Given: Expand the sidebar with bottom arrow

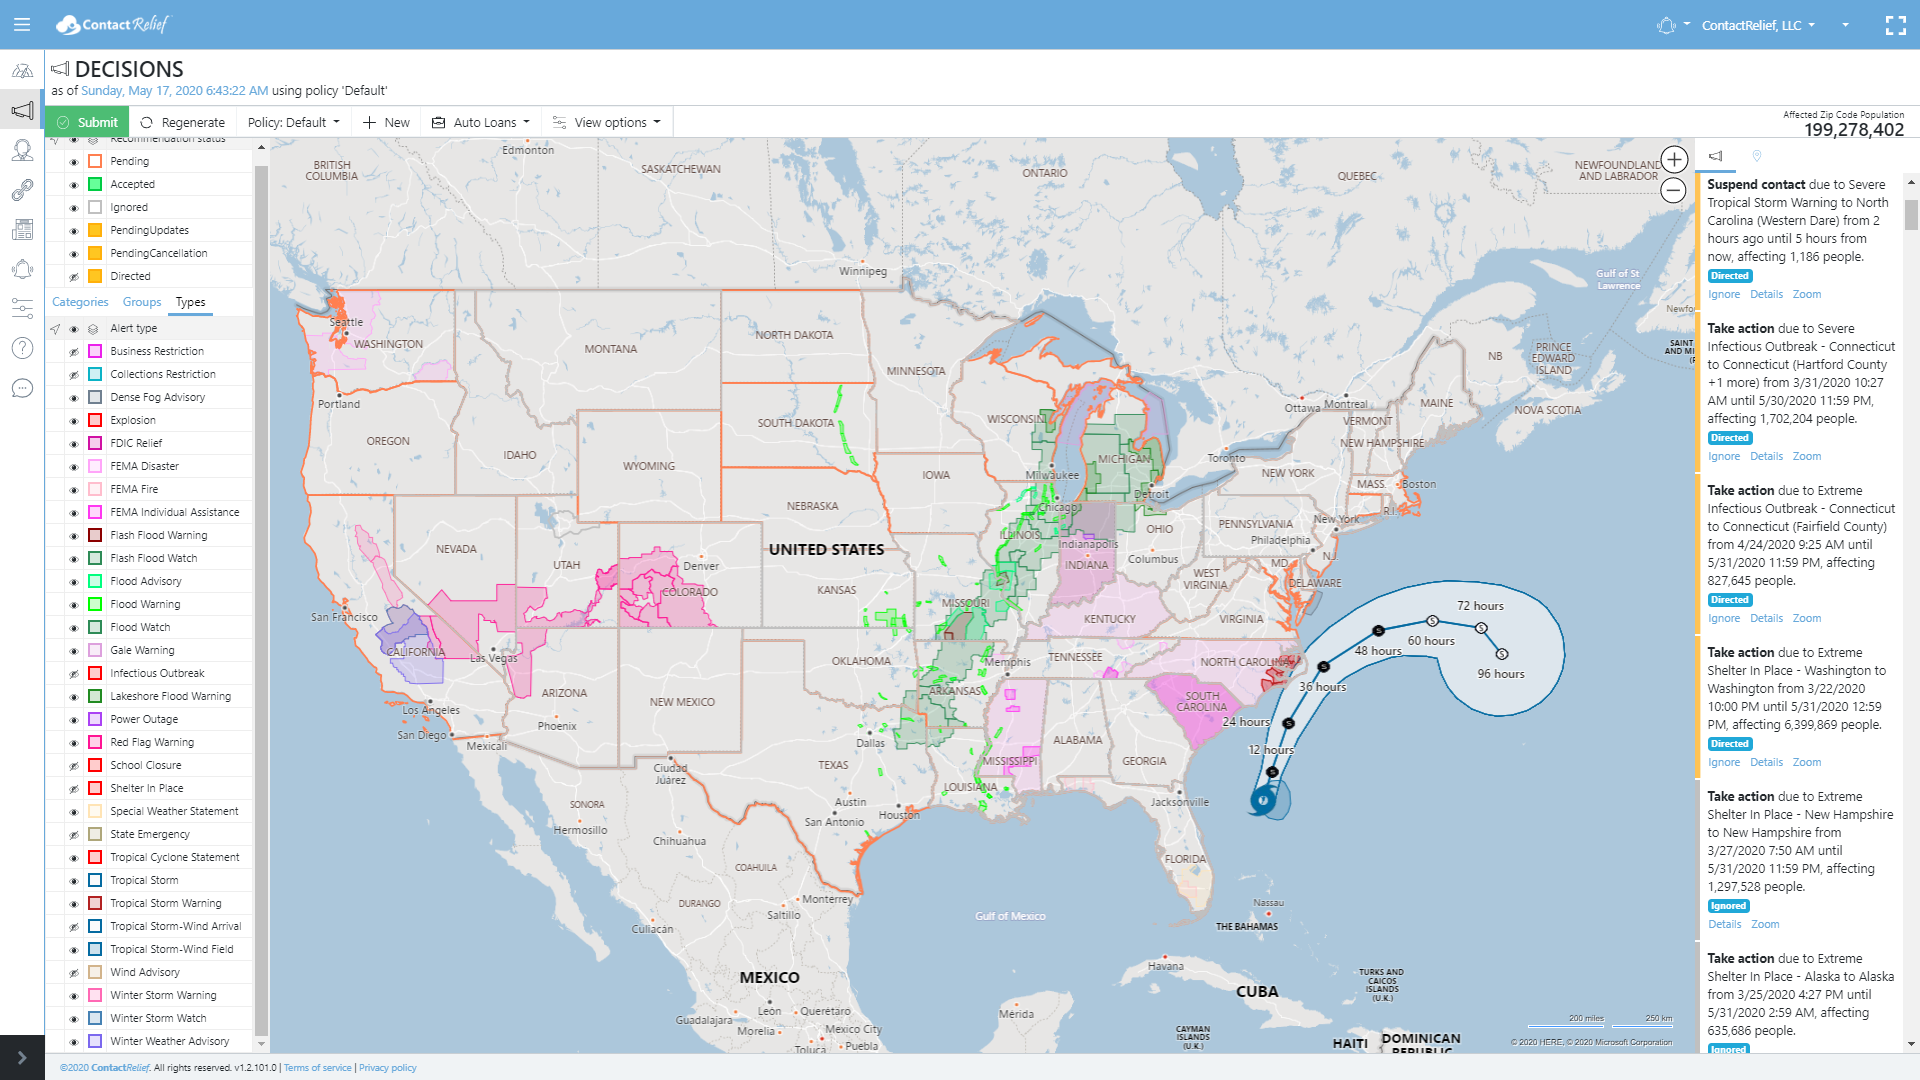Looking at the screenshot, I should tap(22, 1058).
